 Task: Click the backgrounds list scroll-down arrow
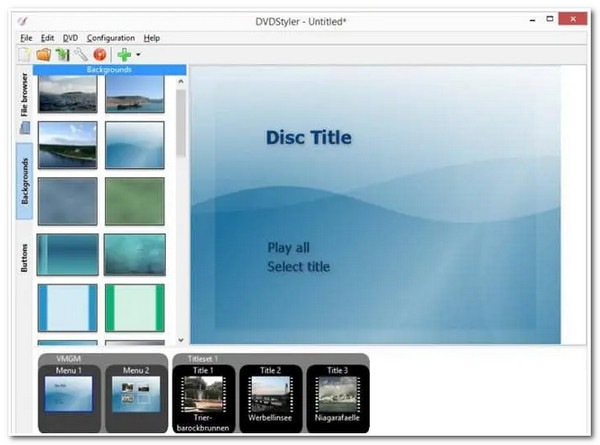pyautogui.click(x=181, y=340)
